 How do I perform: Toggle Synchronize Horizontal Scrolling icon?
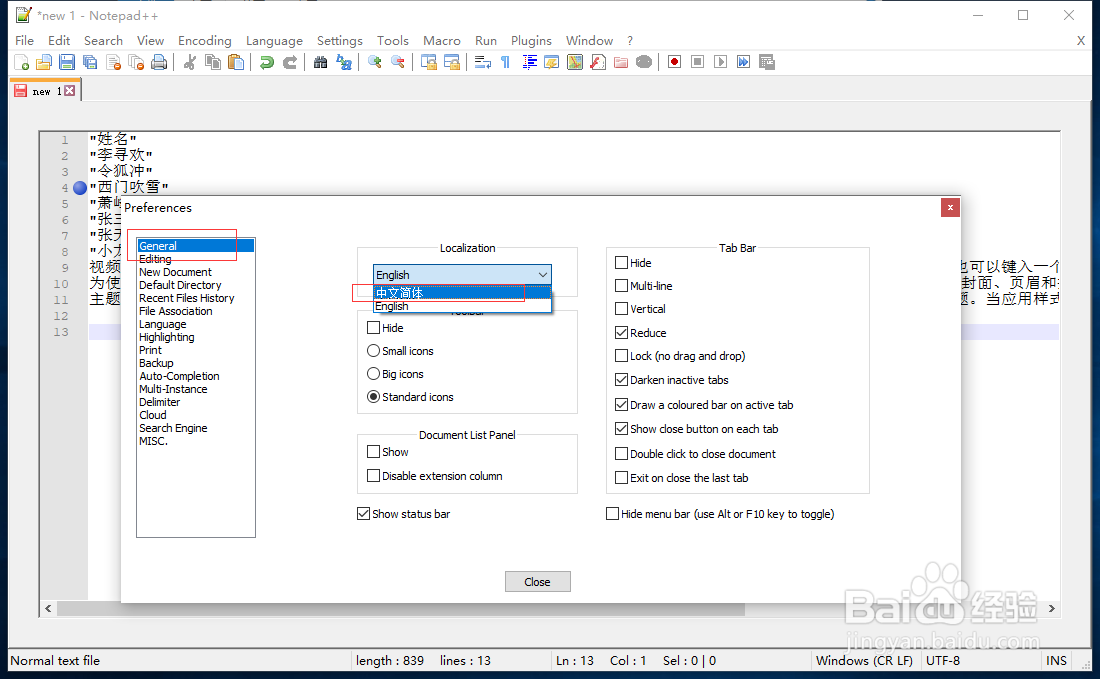coord(452,62)
